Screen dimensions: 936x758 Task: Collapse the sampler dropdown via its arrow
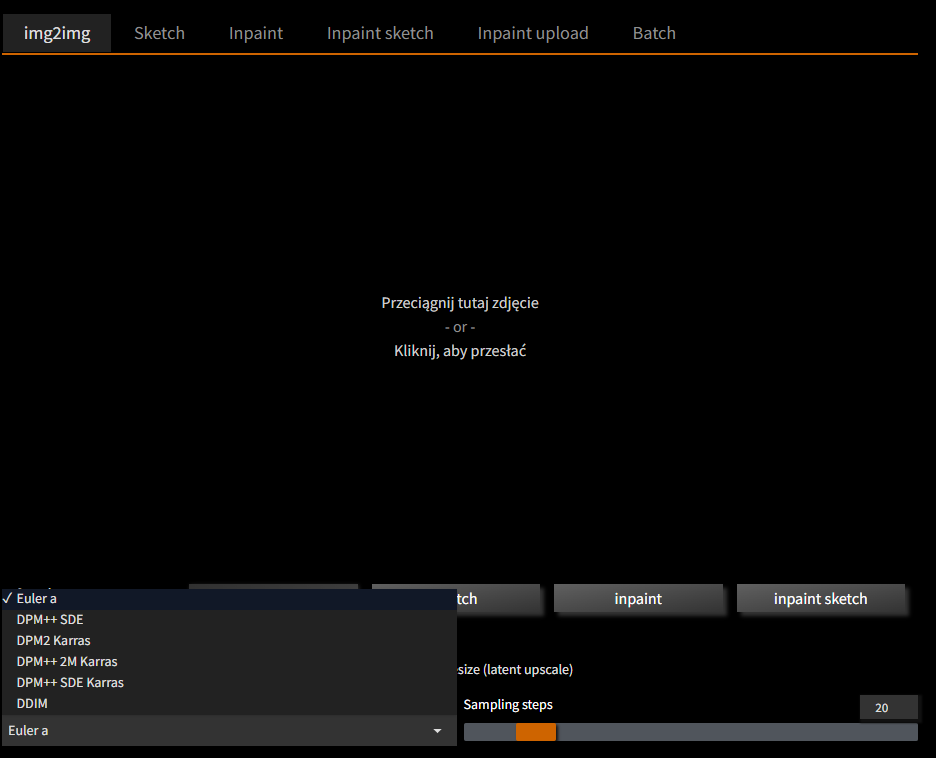pos(437,731)
